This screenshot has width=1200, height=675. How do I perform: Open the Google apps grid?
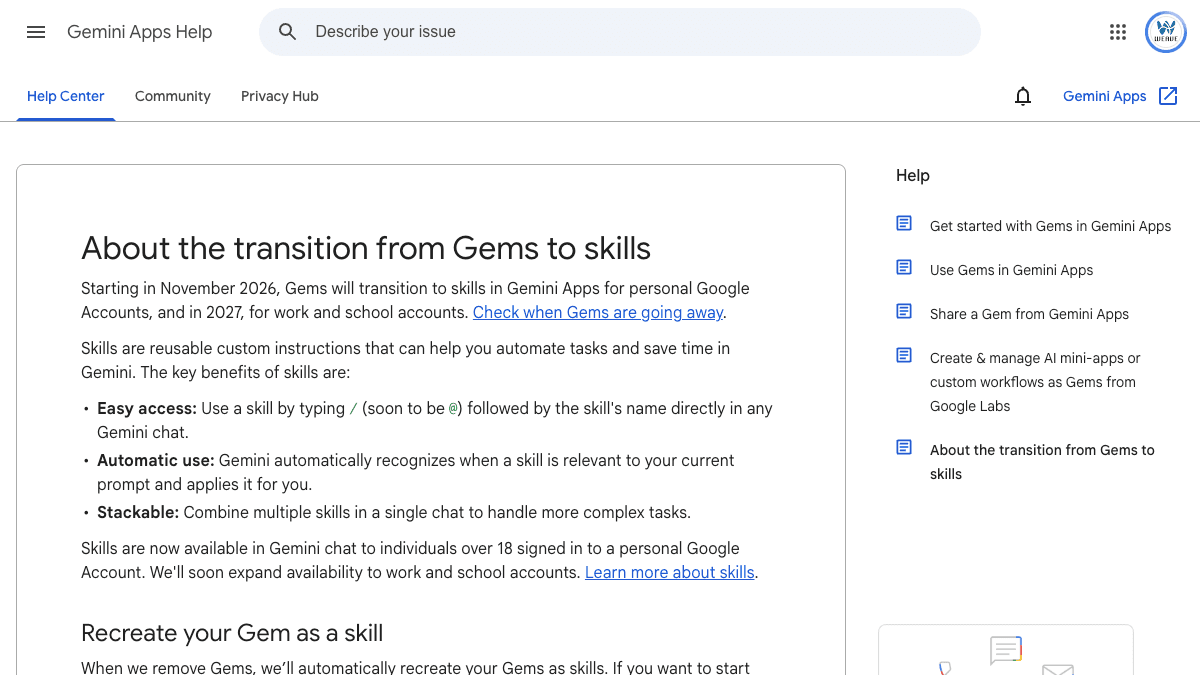tap(1118, 32)
